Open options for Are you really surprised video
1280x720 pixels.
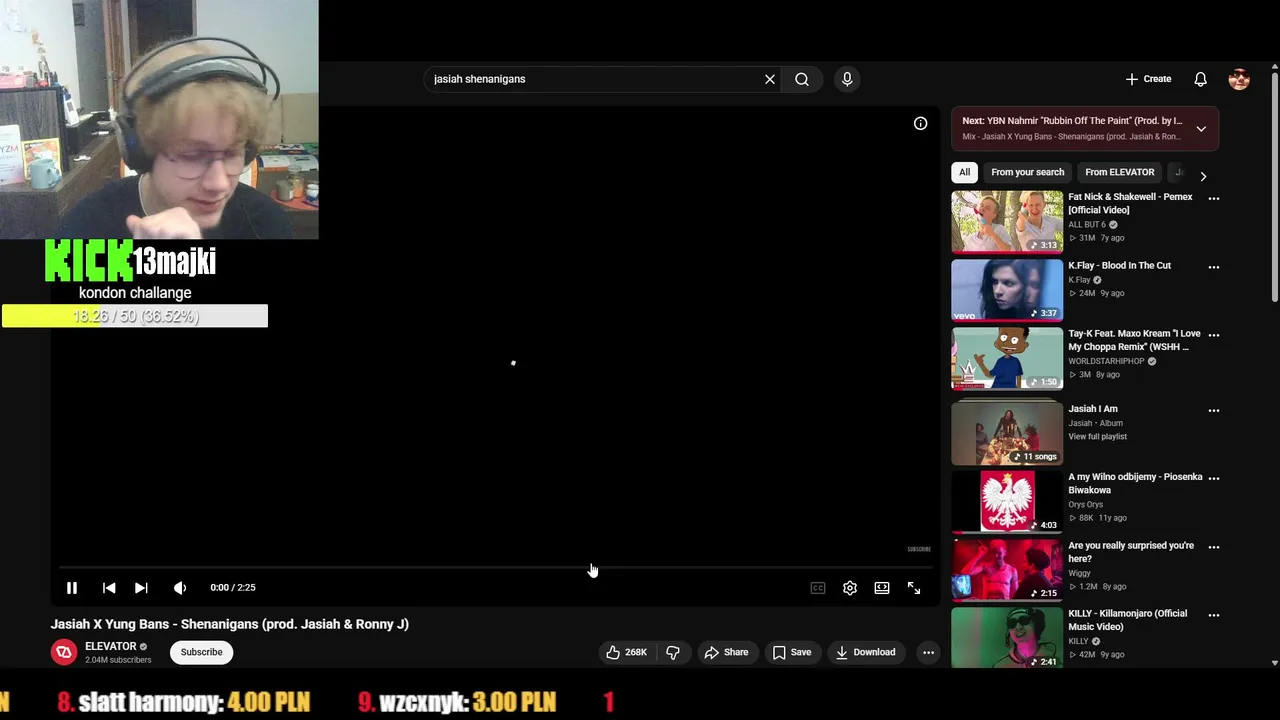pyautogui.click(x=1214, y=547)
